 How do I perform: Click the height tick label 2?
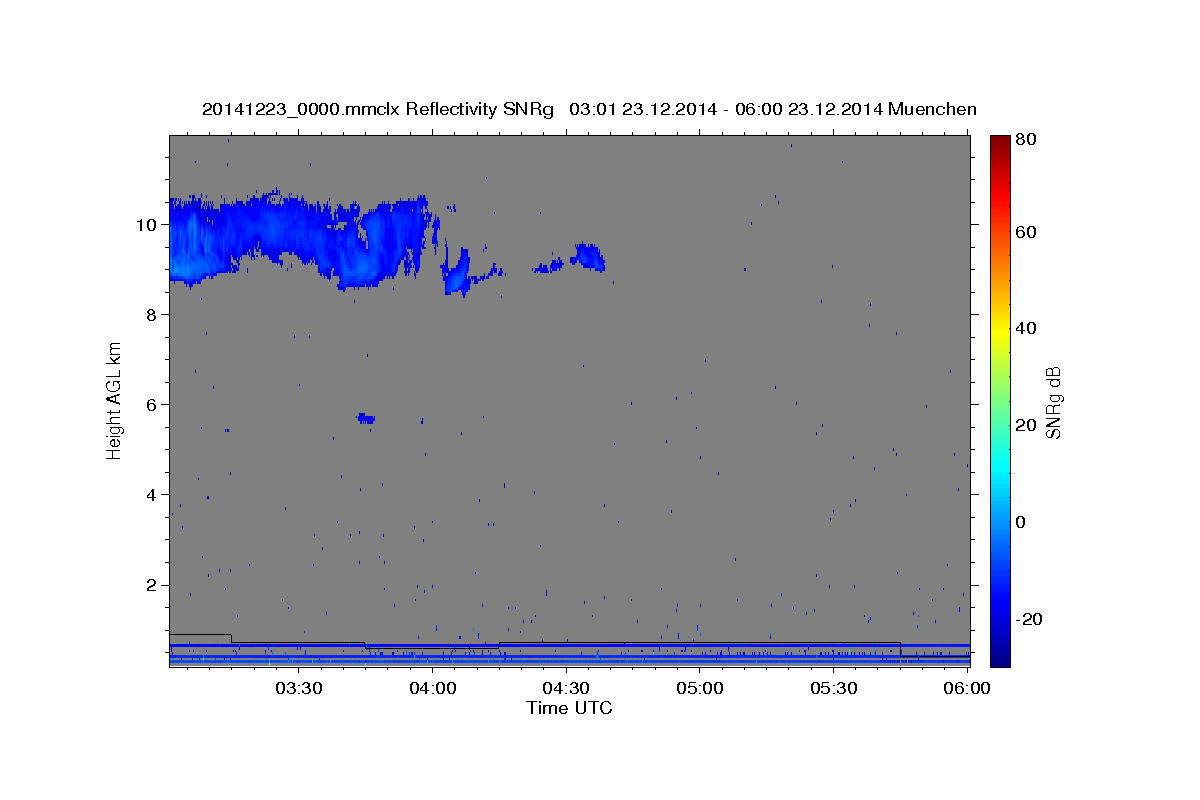[x=152, y=584]
